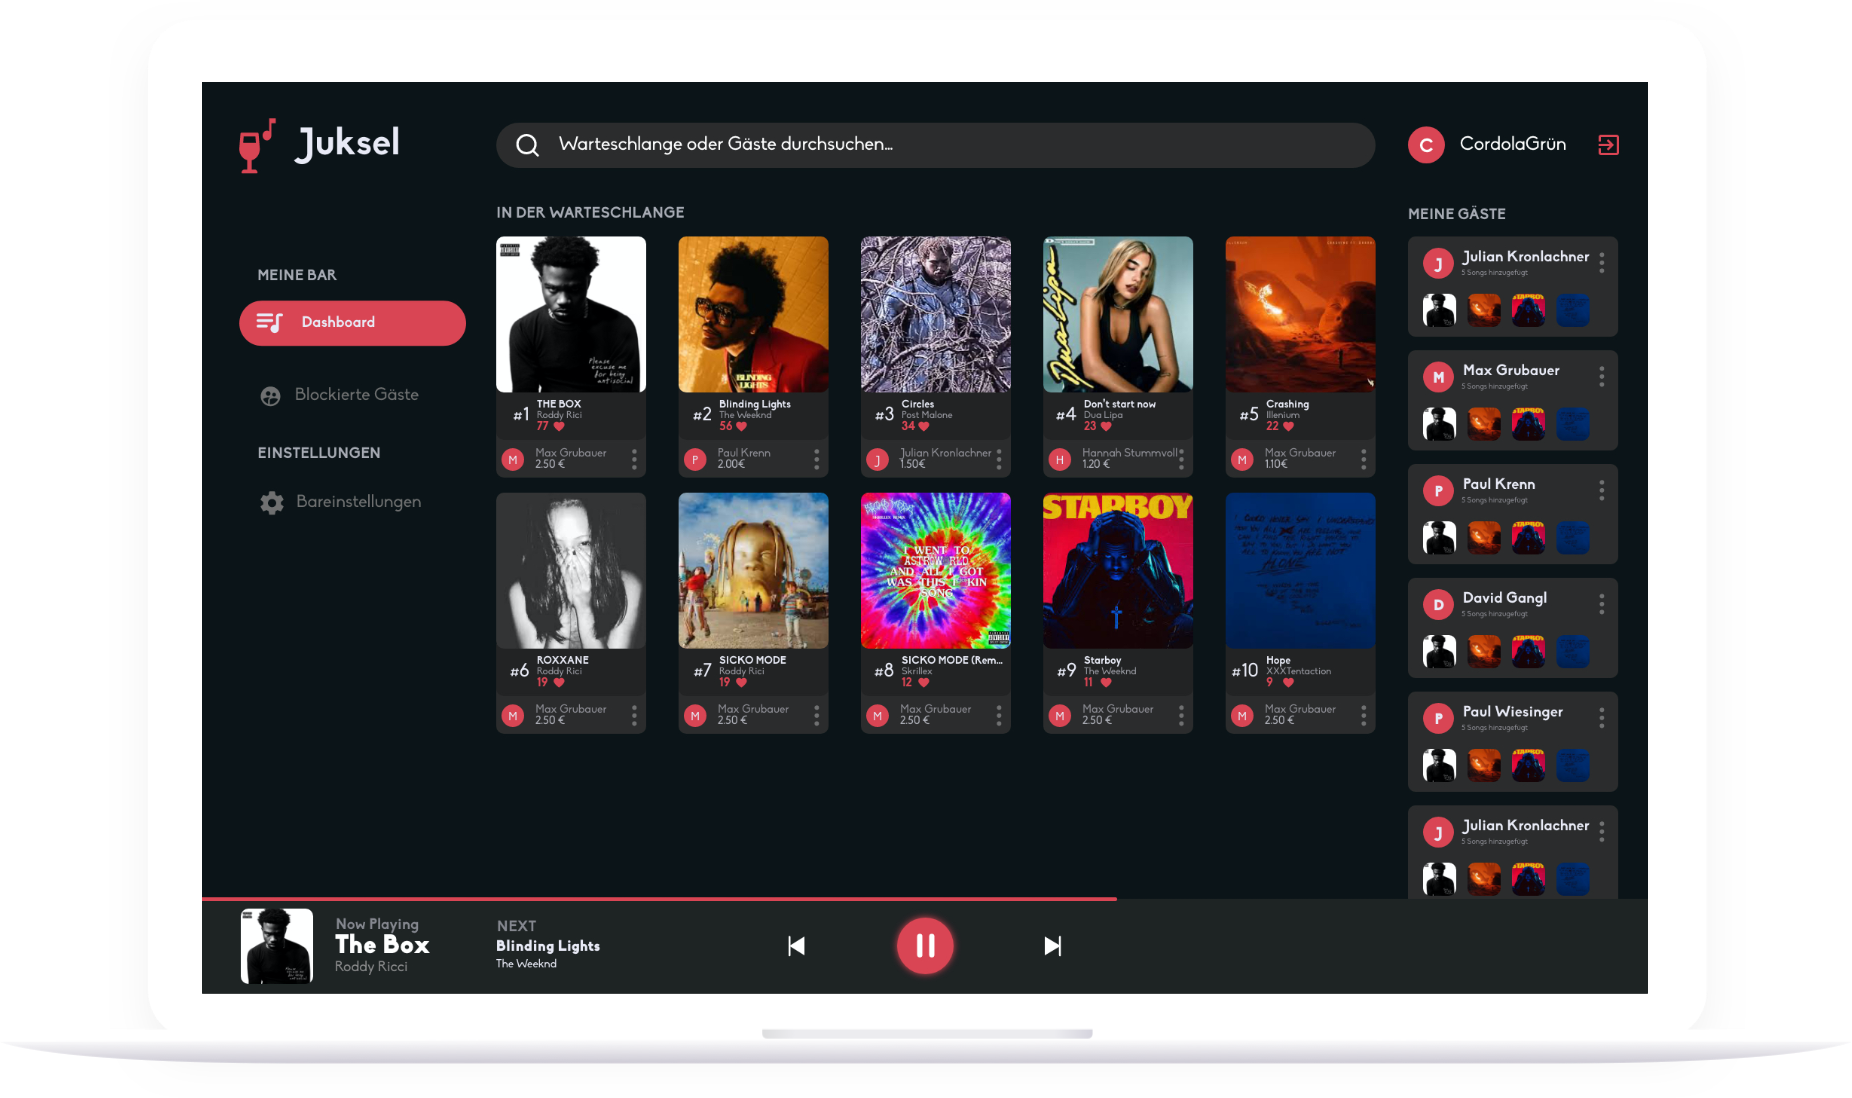The width and height of the screenshot is (1852, 1098).
Task: Like Hope with heart icon
Action: coord(1288,683)
